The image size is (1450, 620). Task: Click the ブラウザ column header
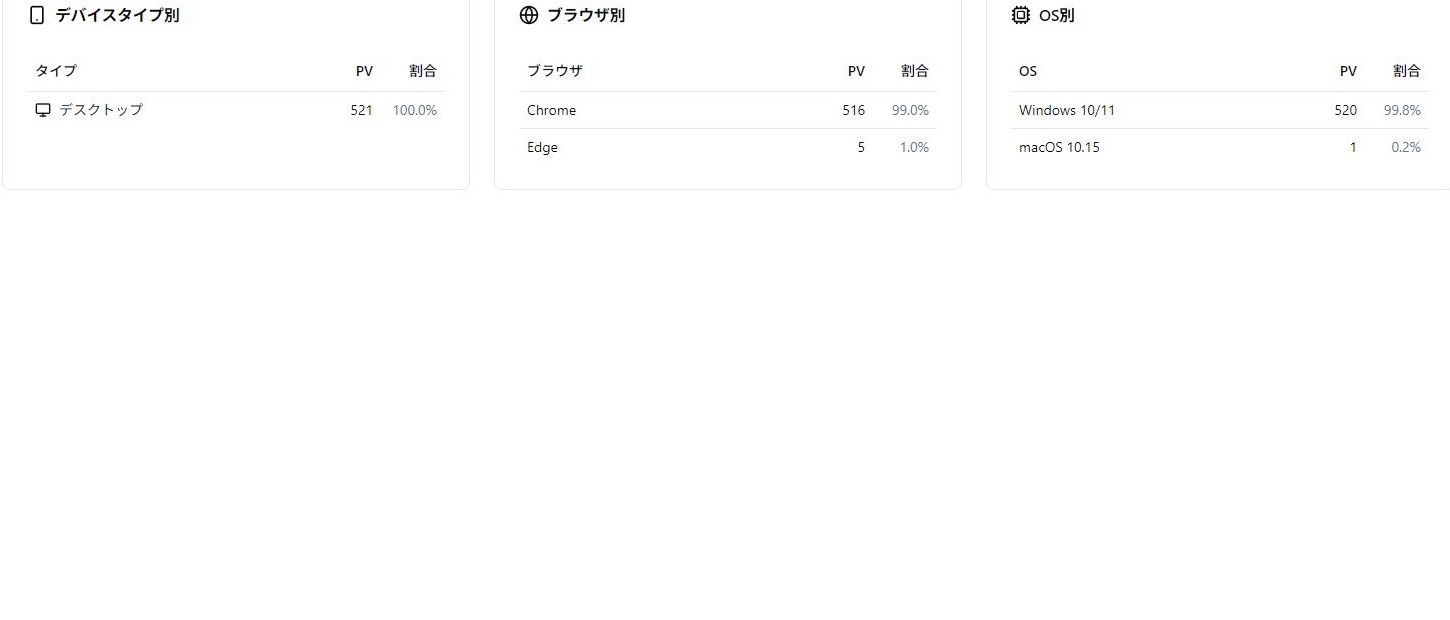[x=555, y=71]
